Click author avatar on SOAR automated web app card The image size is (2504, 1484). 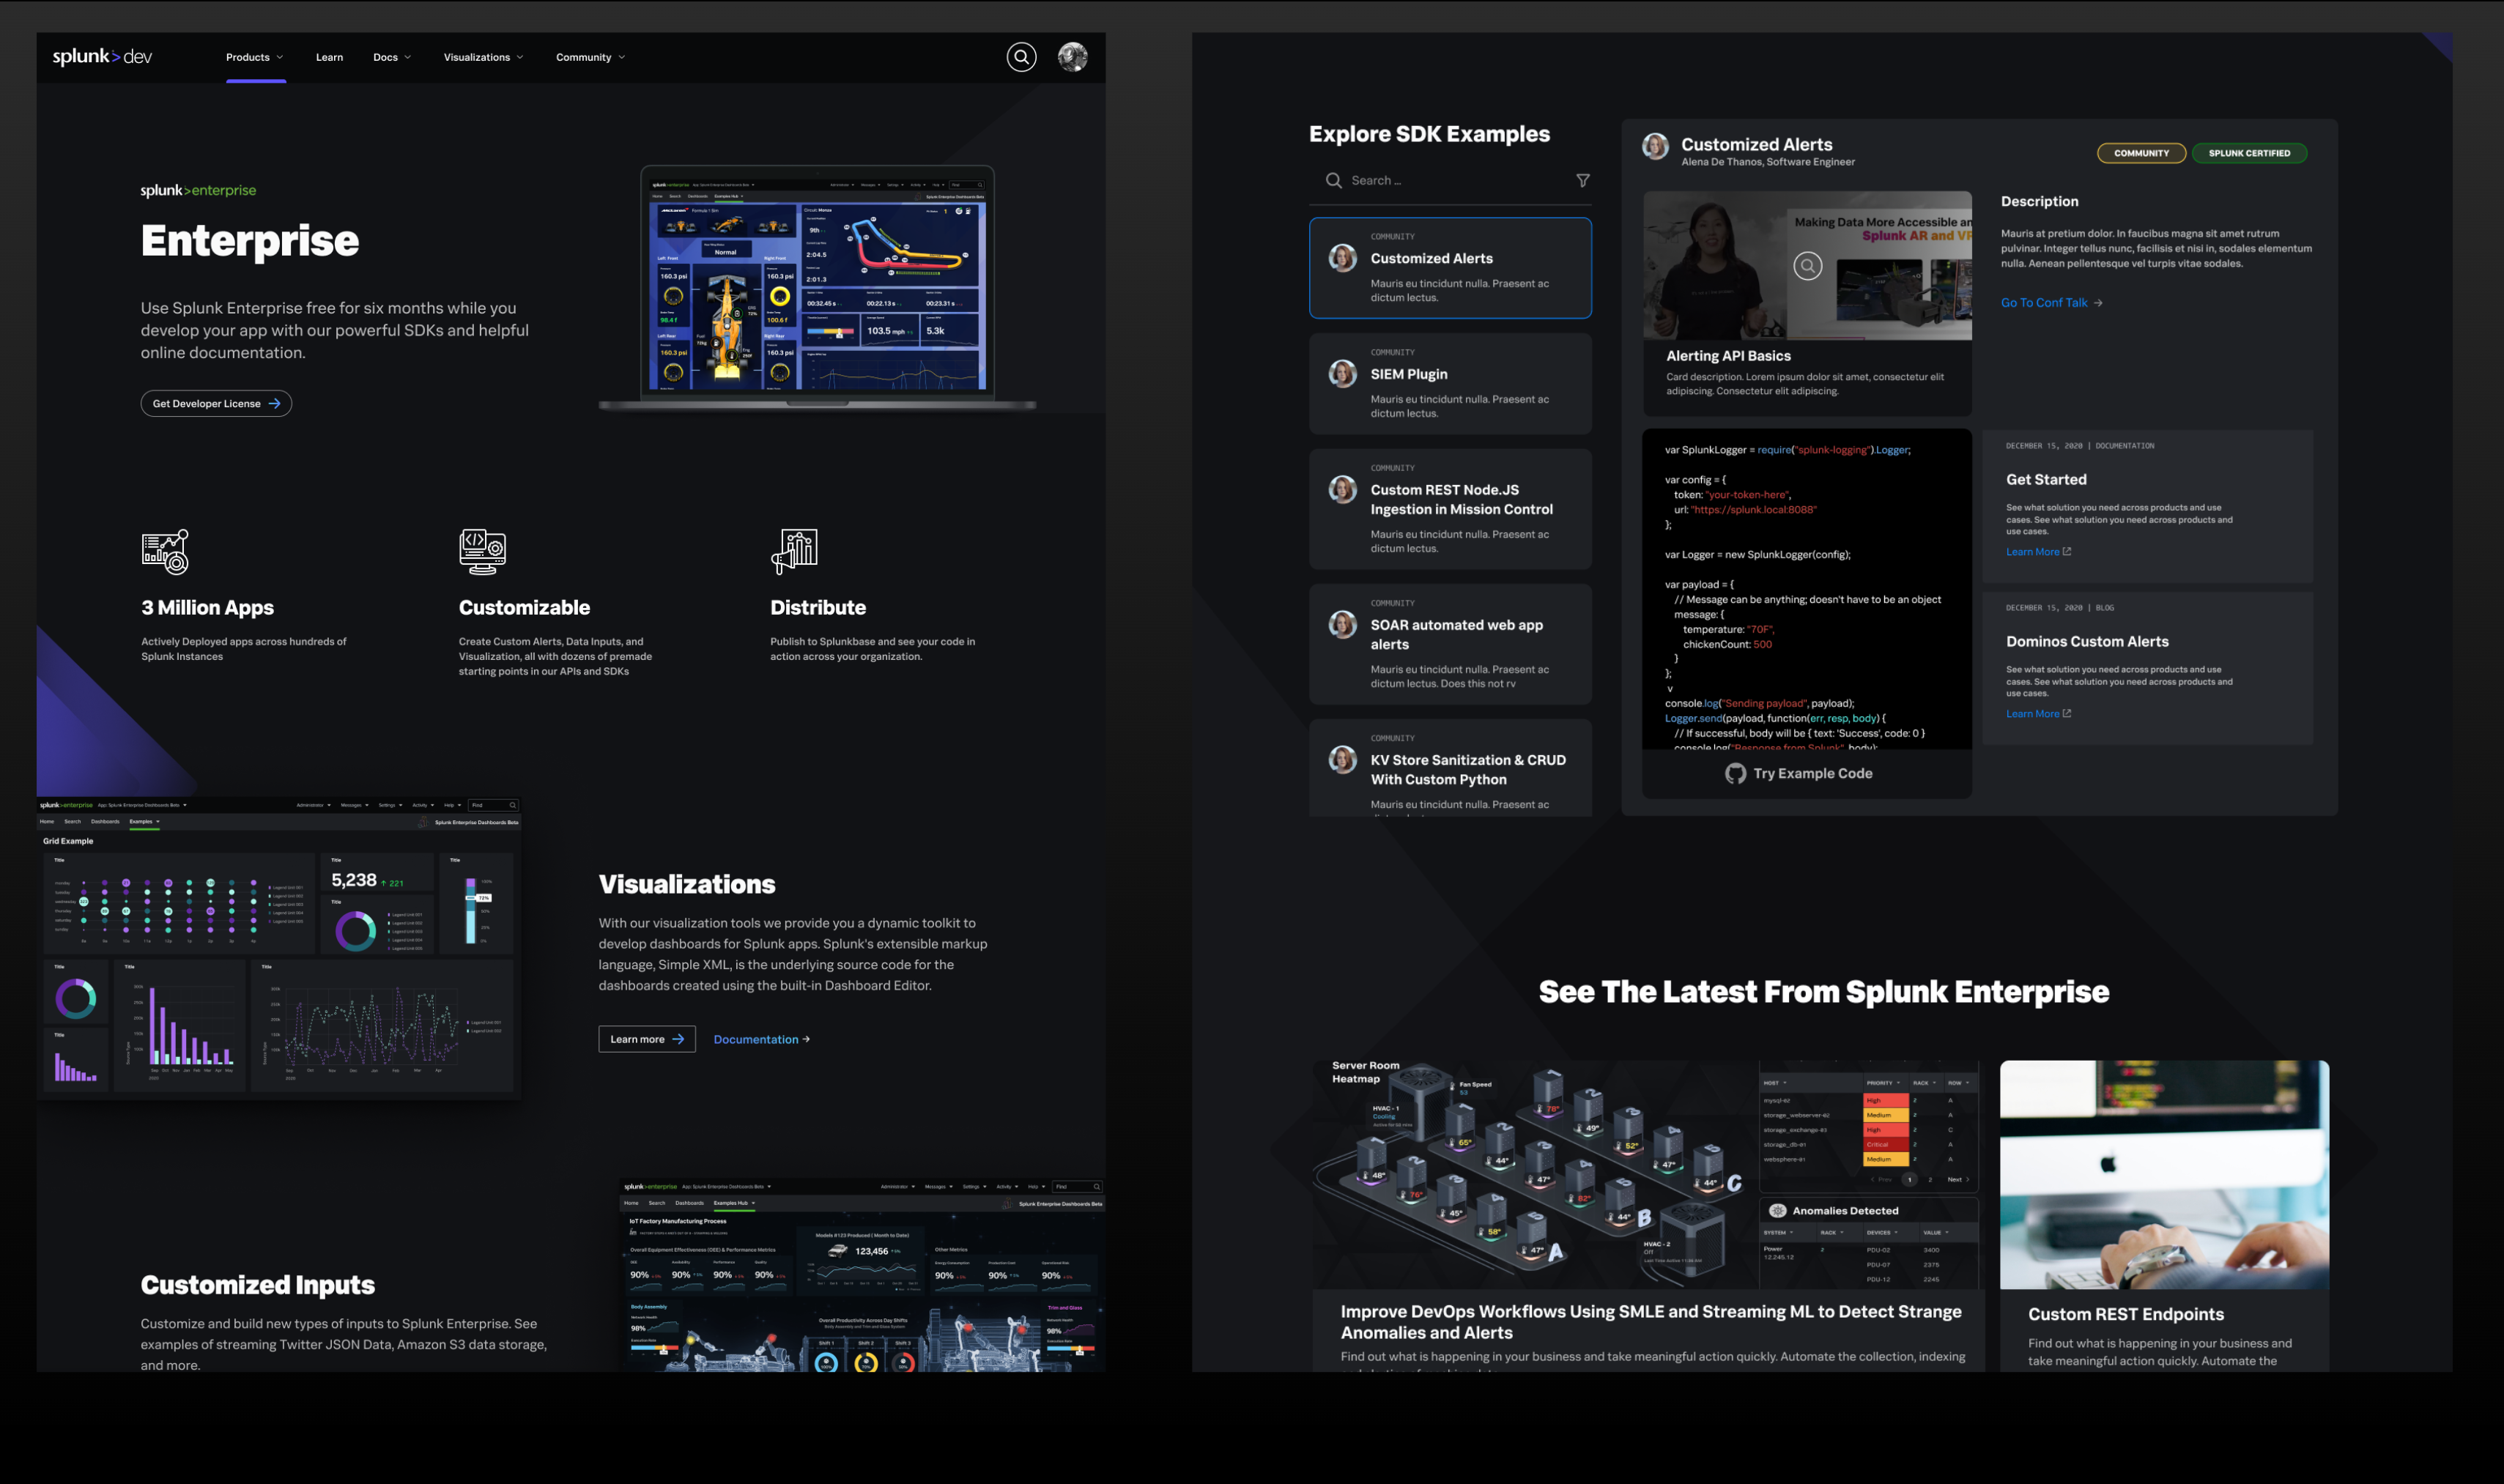point(1342,625)
